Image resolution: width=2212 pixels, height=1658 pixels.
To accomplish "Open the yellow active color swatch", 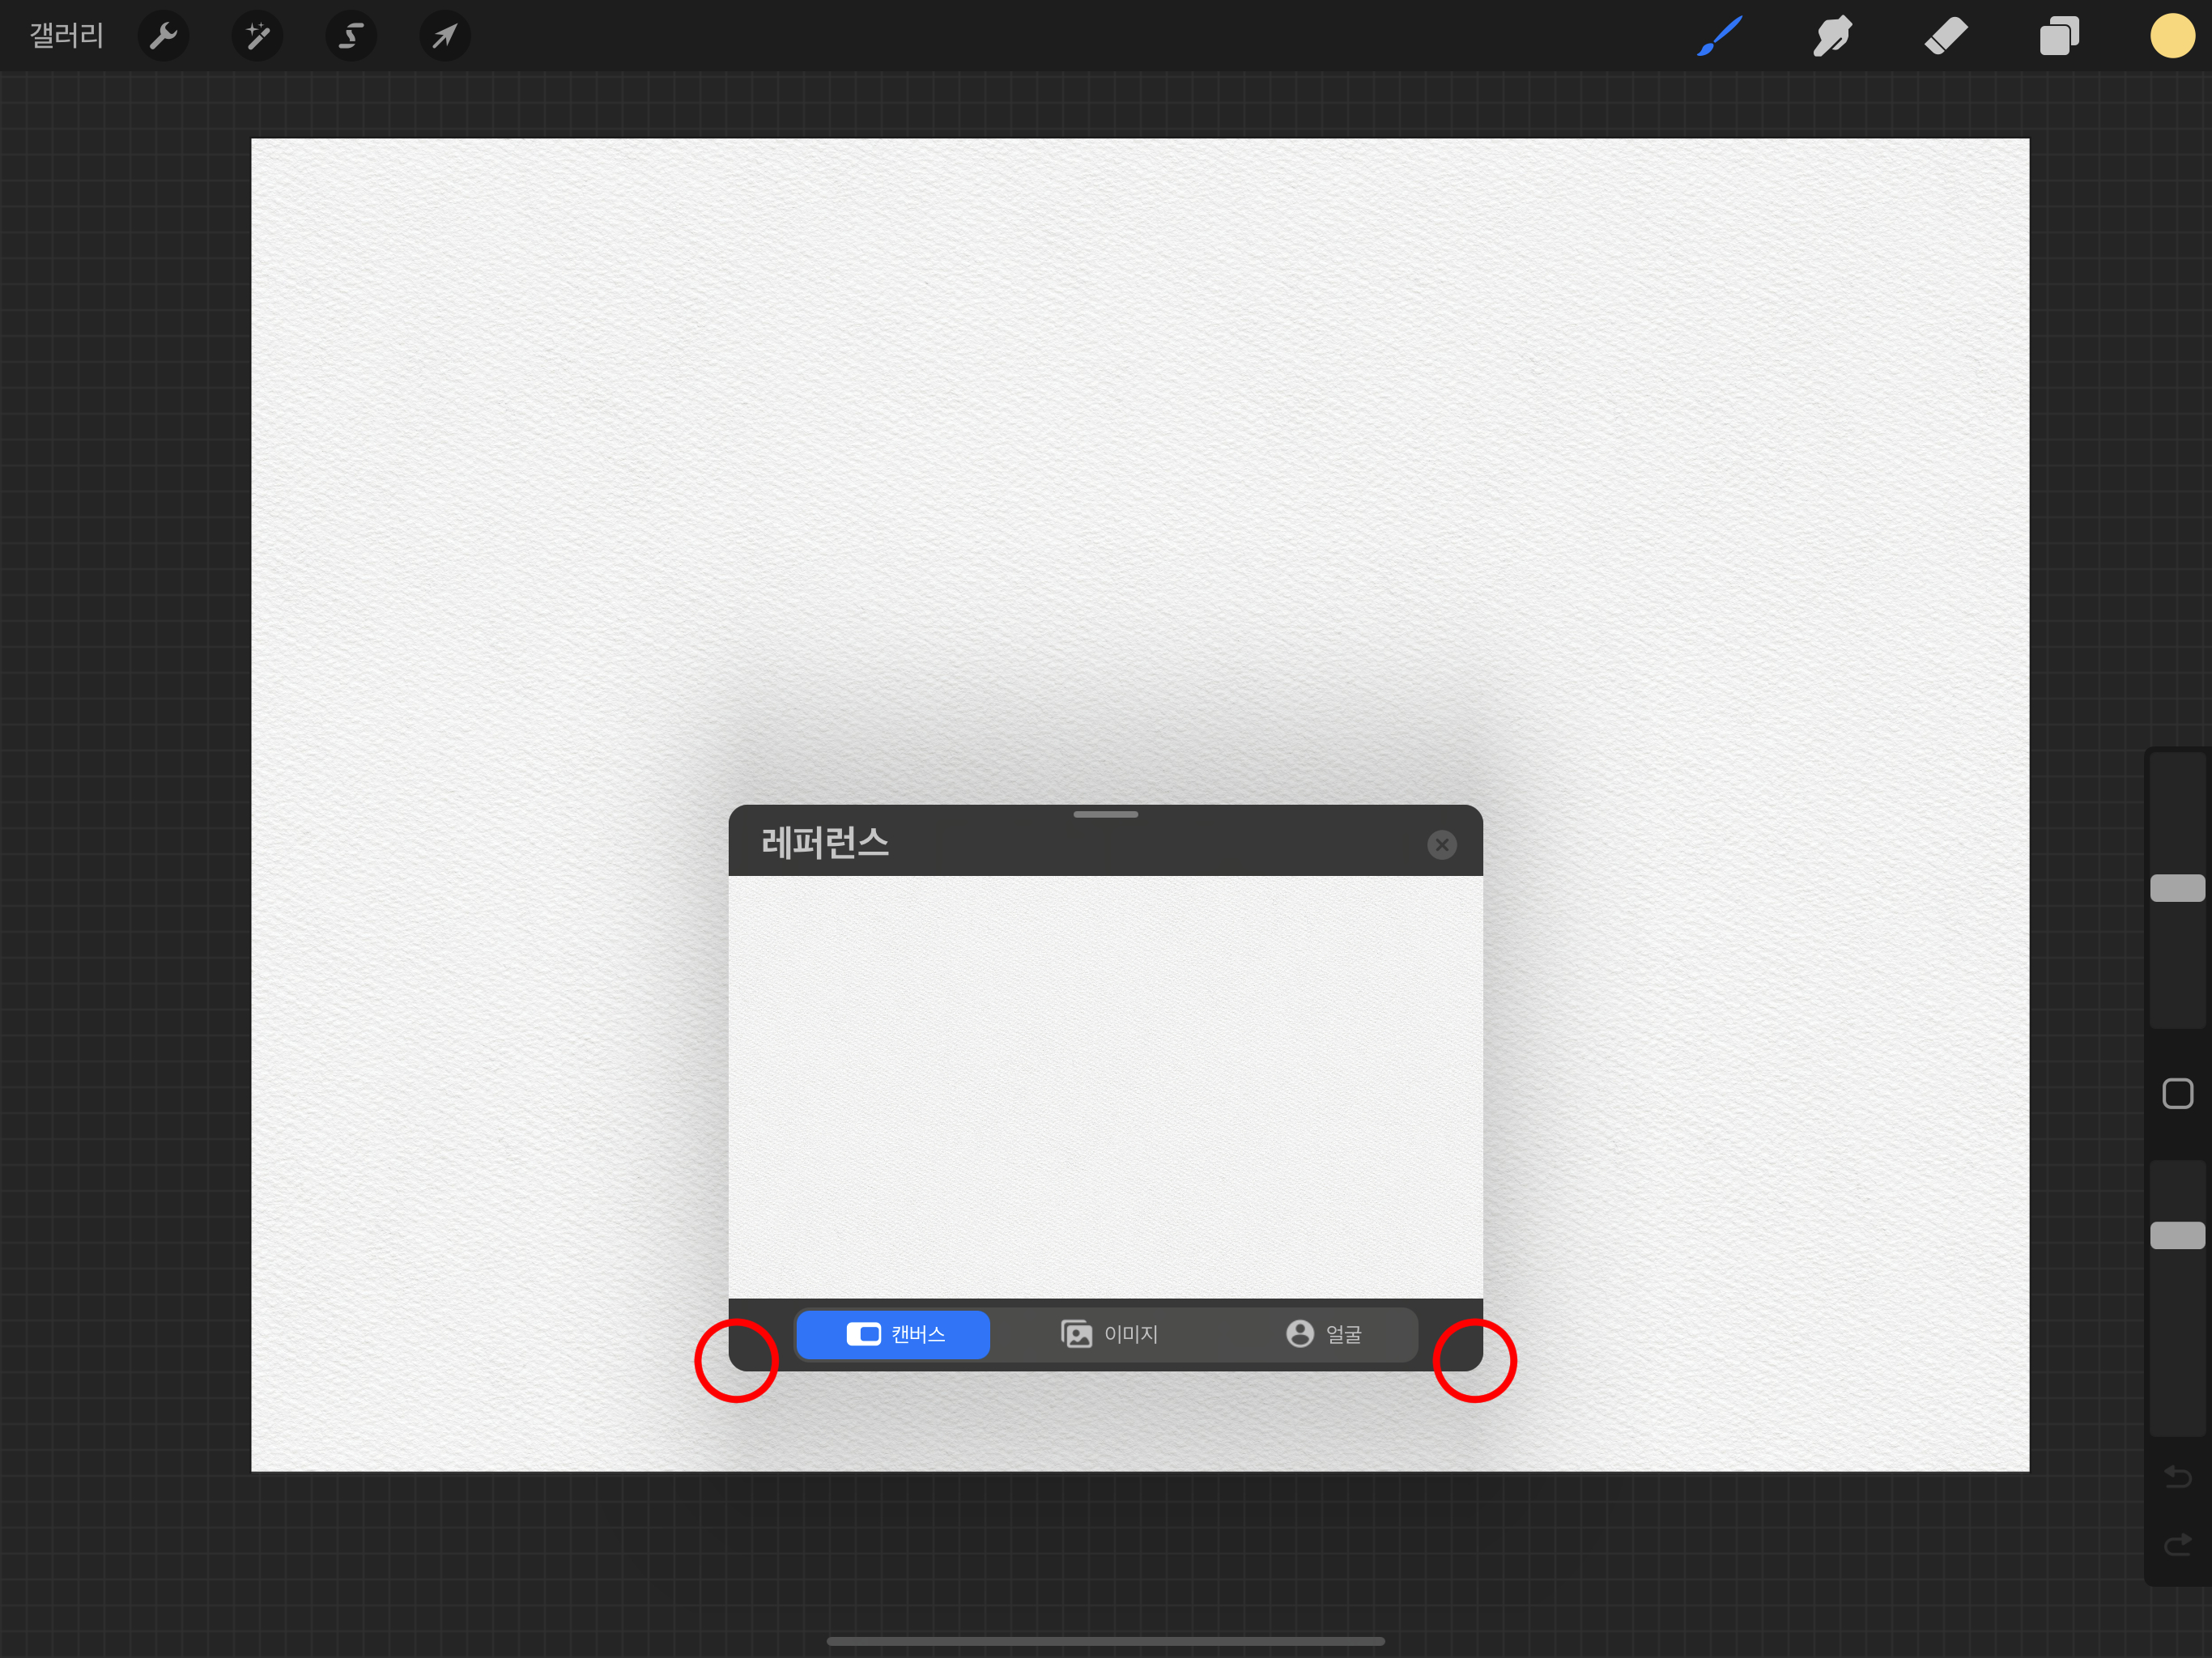I will [2172, 36].
